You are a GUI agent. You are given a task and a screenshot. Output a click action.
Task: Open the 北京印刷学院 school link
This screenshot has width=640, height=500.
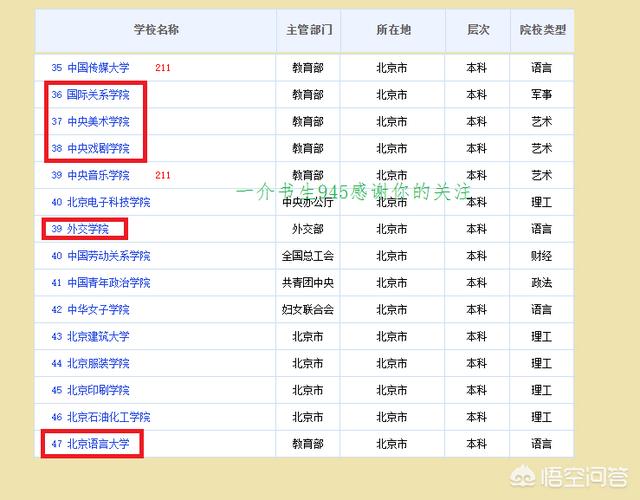coord(98,390)
